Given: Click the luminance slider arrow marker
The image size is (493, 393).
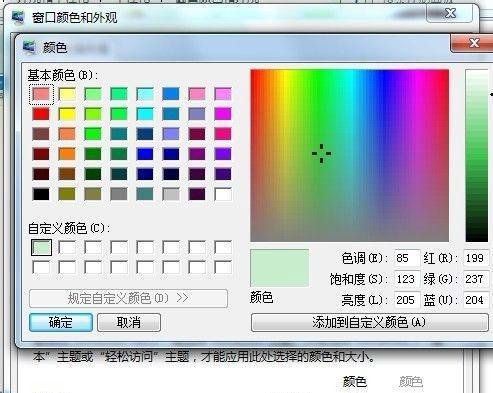Looking at the screenshot, I should (x=491, y=95).
